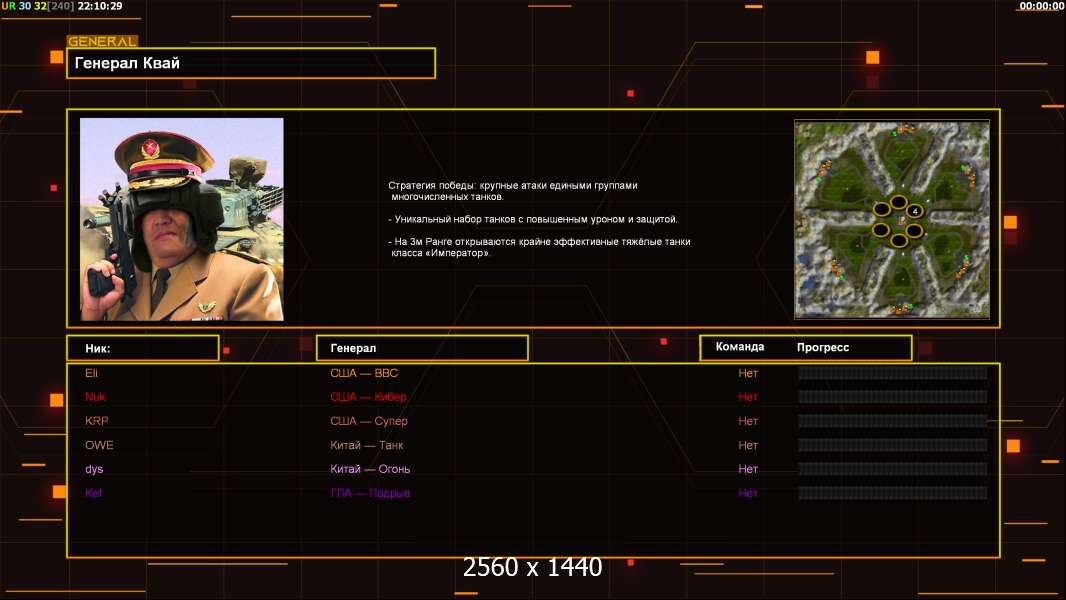Click General Kwai's portrait image
Image resolution: width=1066 pixels, height=600 pixels.
pyautogui.click(x=182, y=219)
